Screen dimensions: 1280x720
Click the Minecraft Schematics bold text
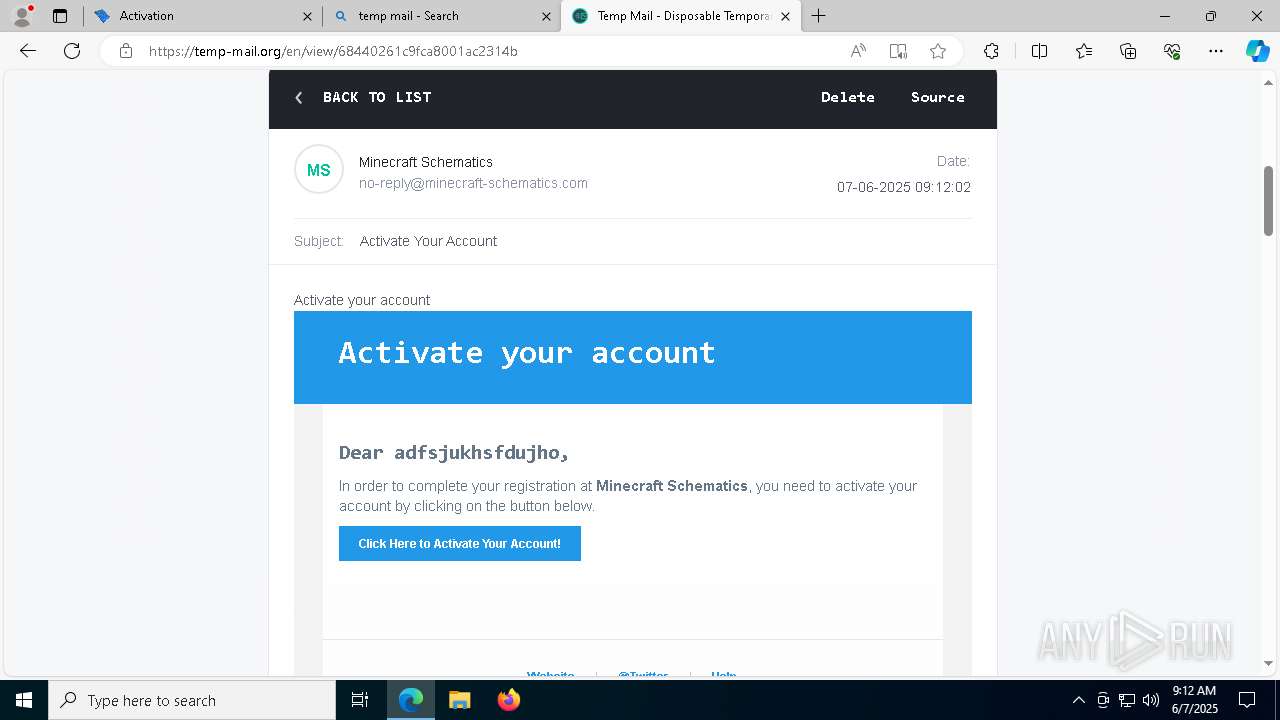point(672,486)
